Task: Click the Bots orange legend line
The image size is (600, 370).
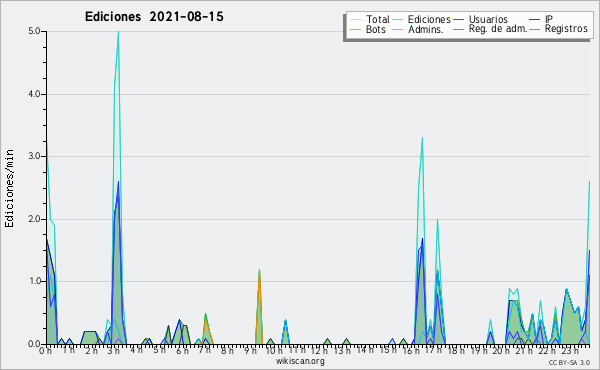Action: click(x=355, y=29)
